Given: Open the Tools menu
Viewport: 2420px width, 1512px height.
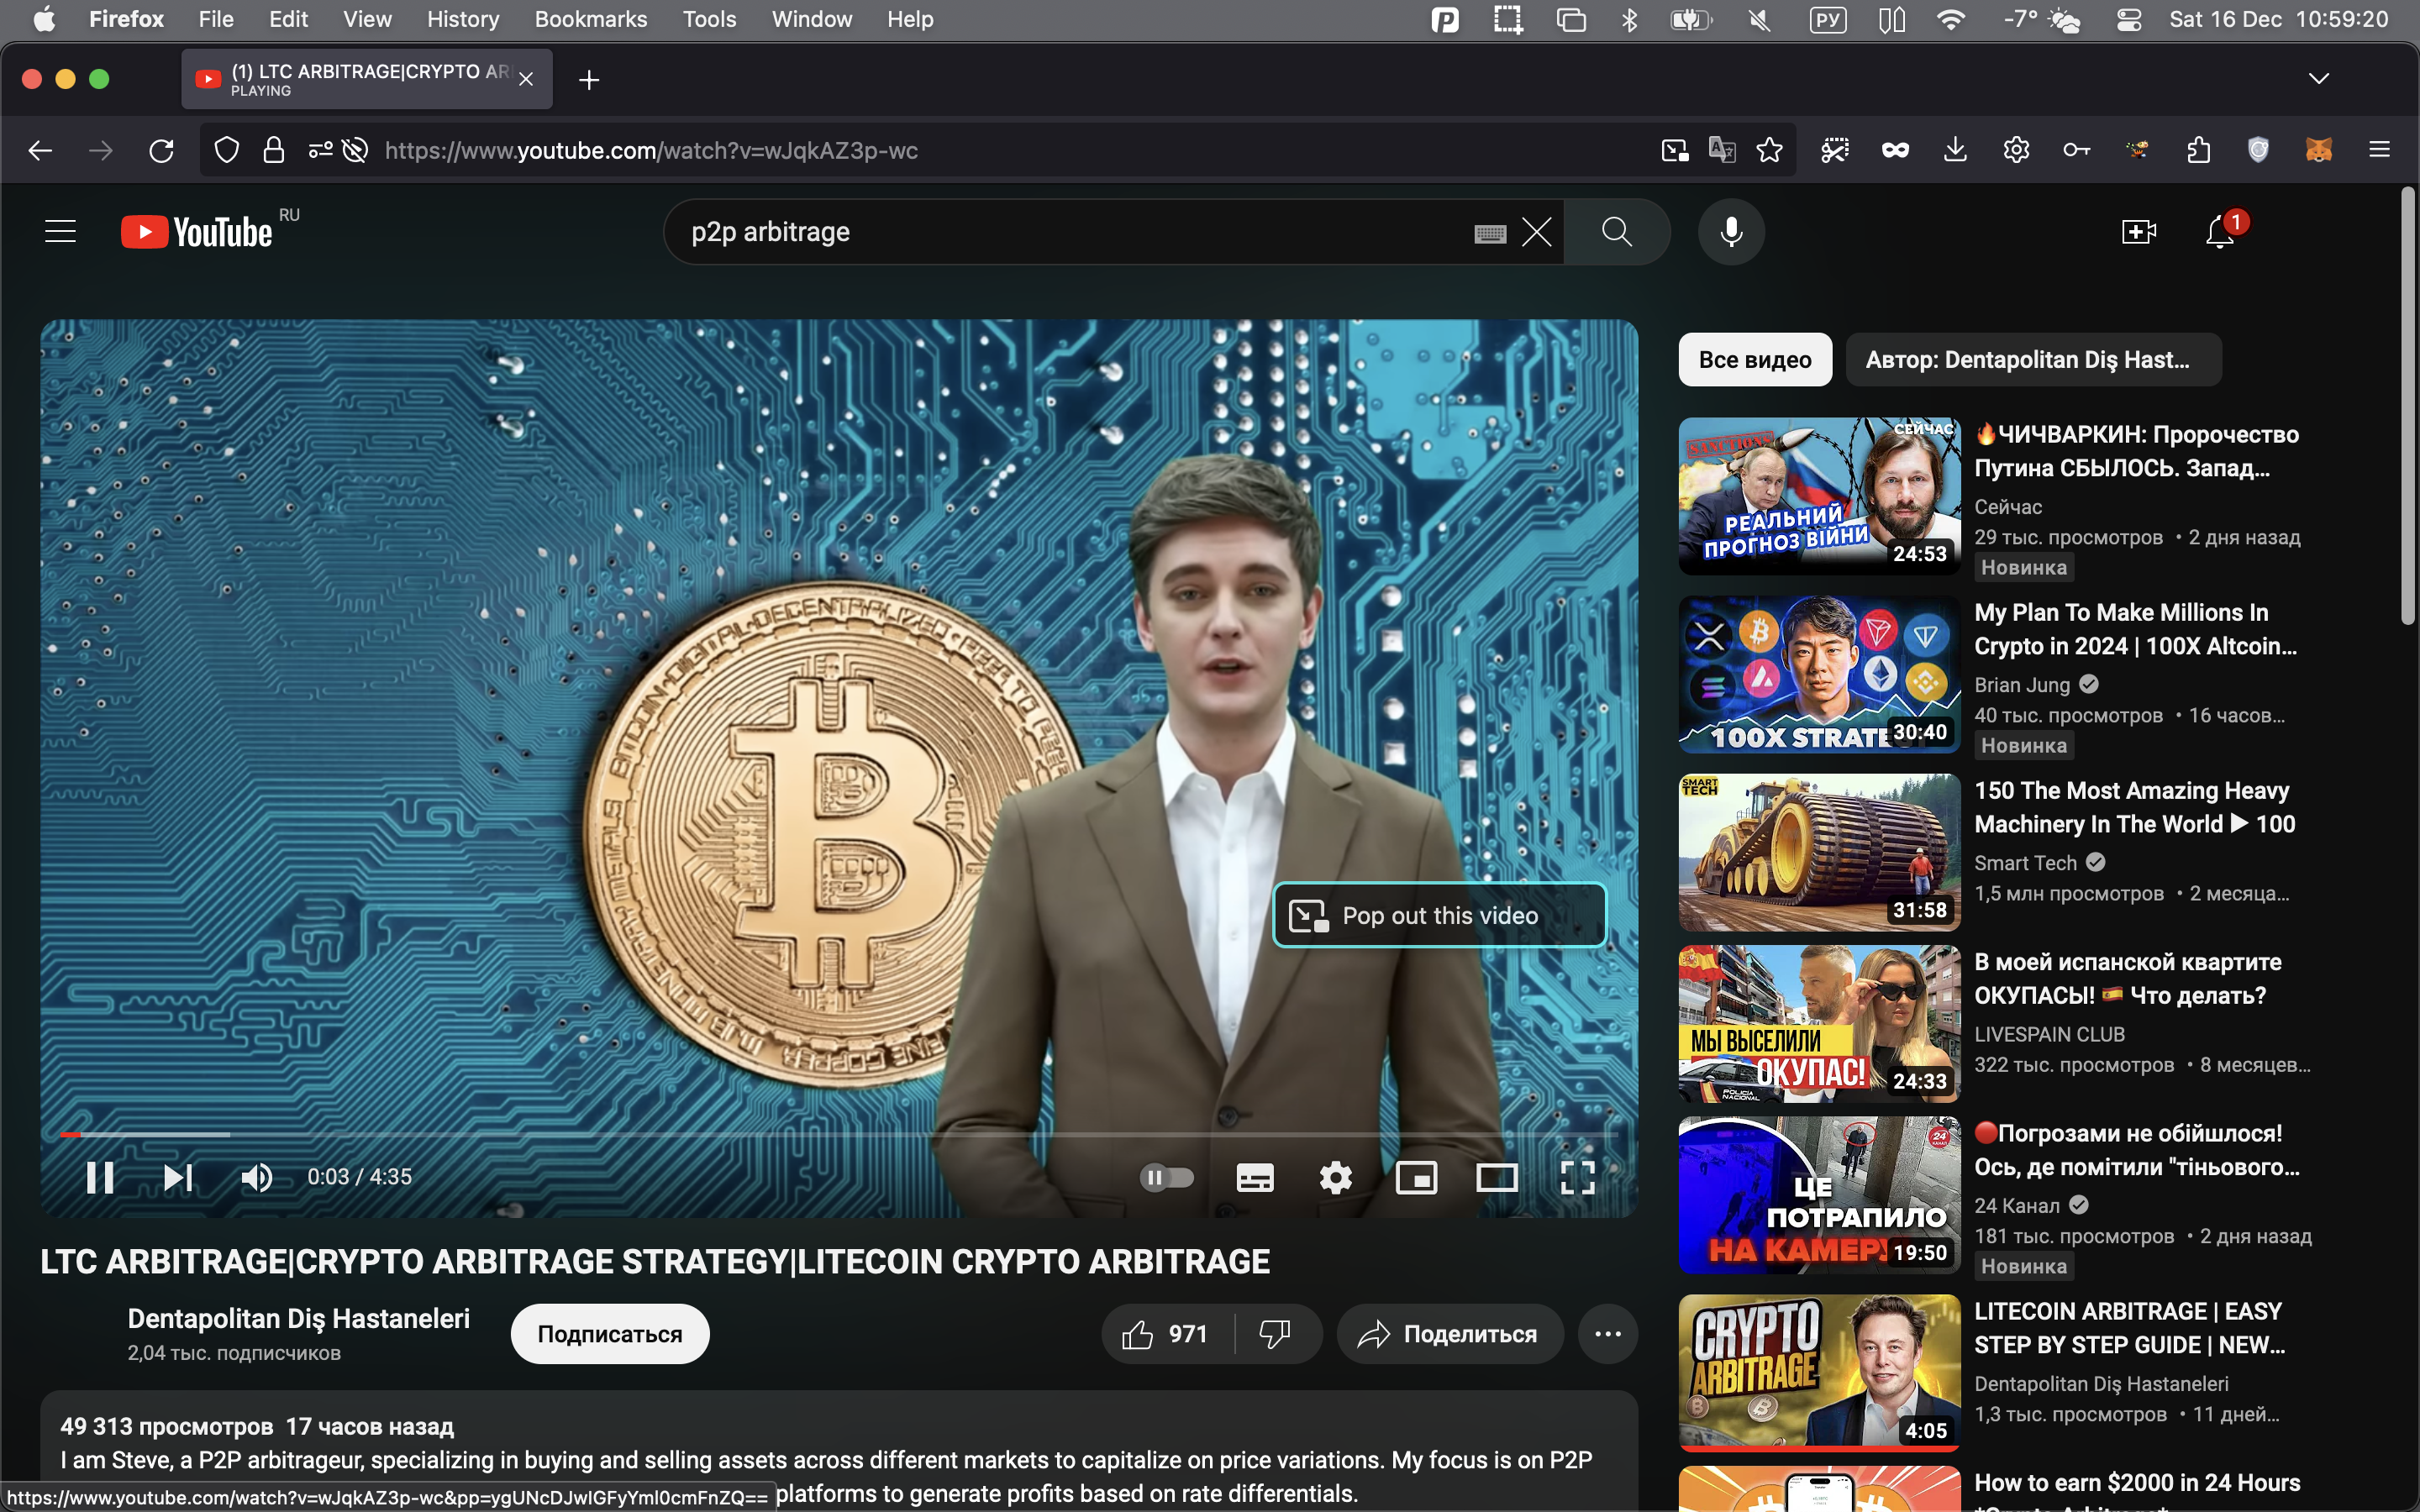Looking at the screenshot, I should click(709, 19).
